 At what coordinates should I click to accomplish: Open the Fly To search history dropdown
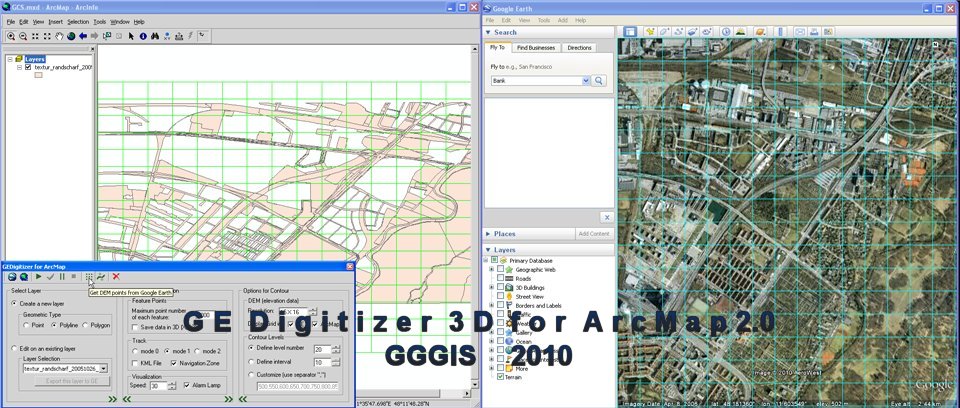click(x=586, y=81)
